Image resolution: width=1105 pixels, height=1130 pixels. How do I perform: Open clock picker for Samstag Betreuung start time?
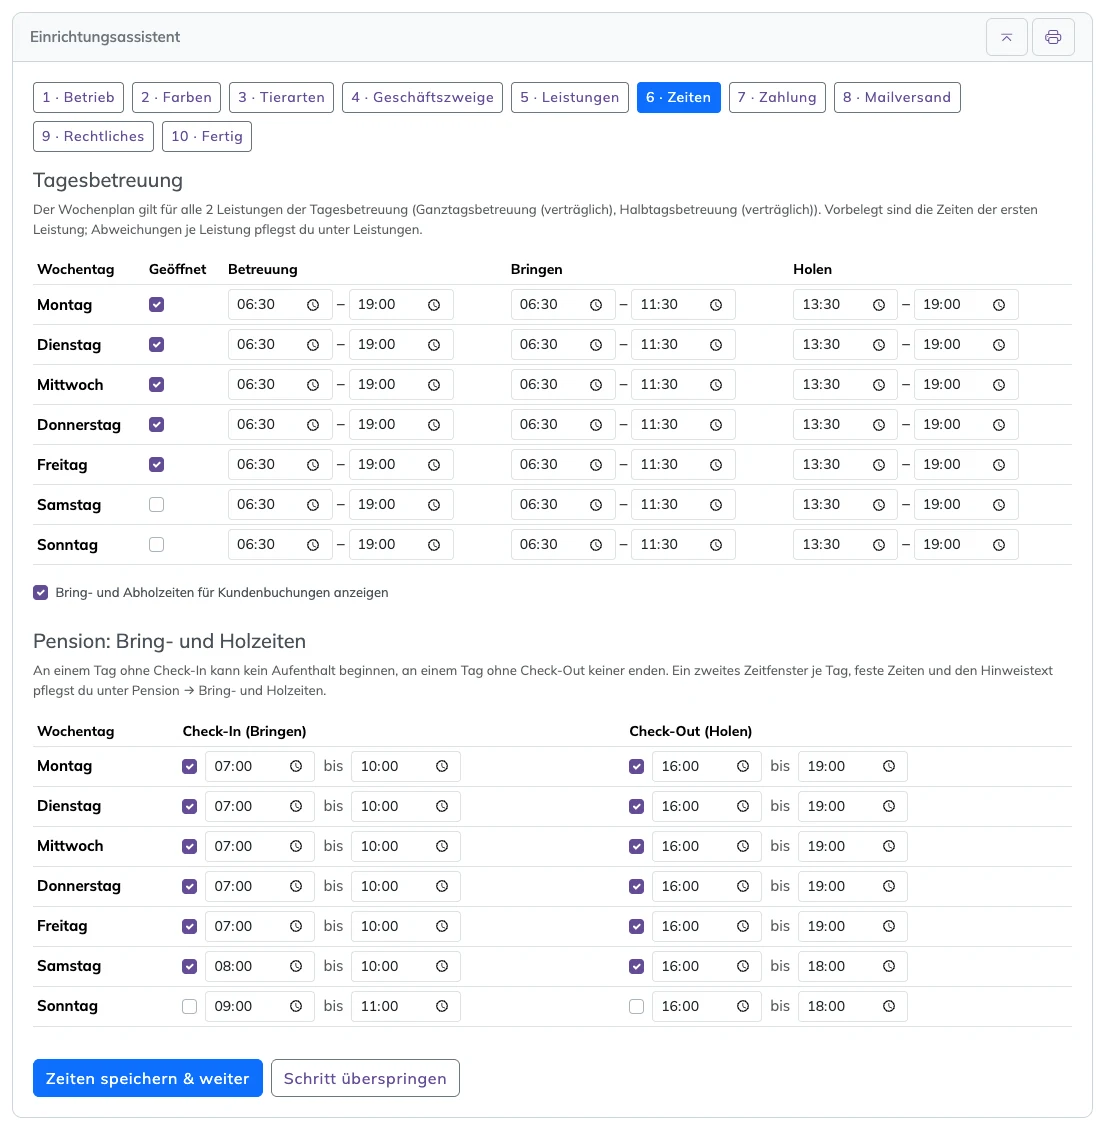tap(313, 505)
